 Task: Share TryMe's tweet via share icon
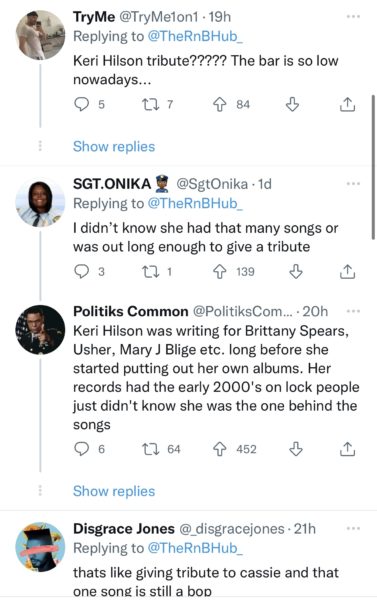pos(347,104)
